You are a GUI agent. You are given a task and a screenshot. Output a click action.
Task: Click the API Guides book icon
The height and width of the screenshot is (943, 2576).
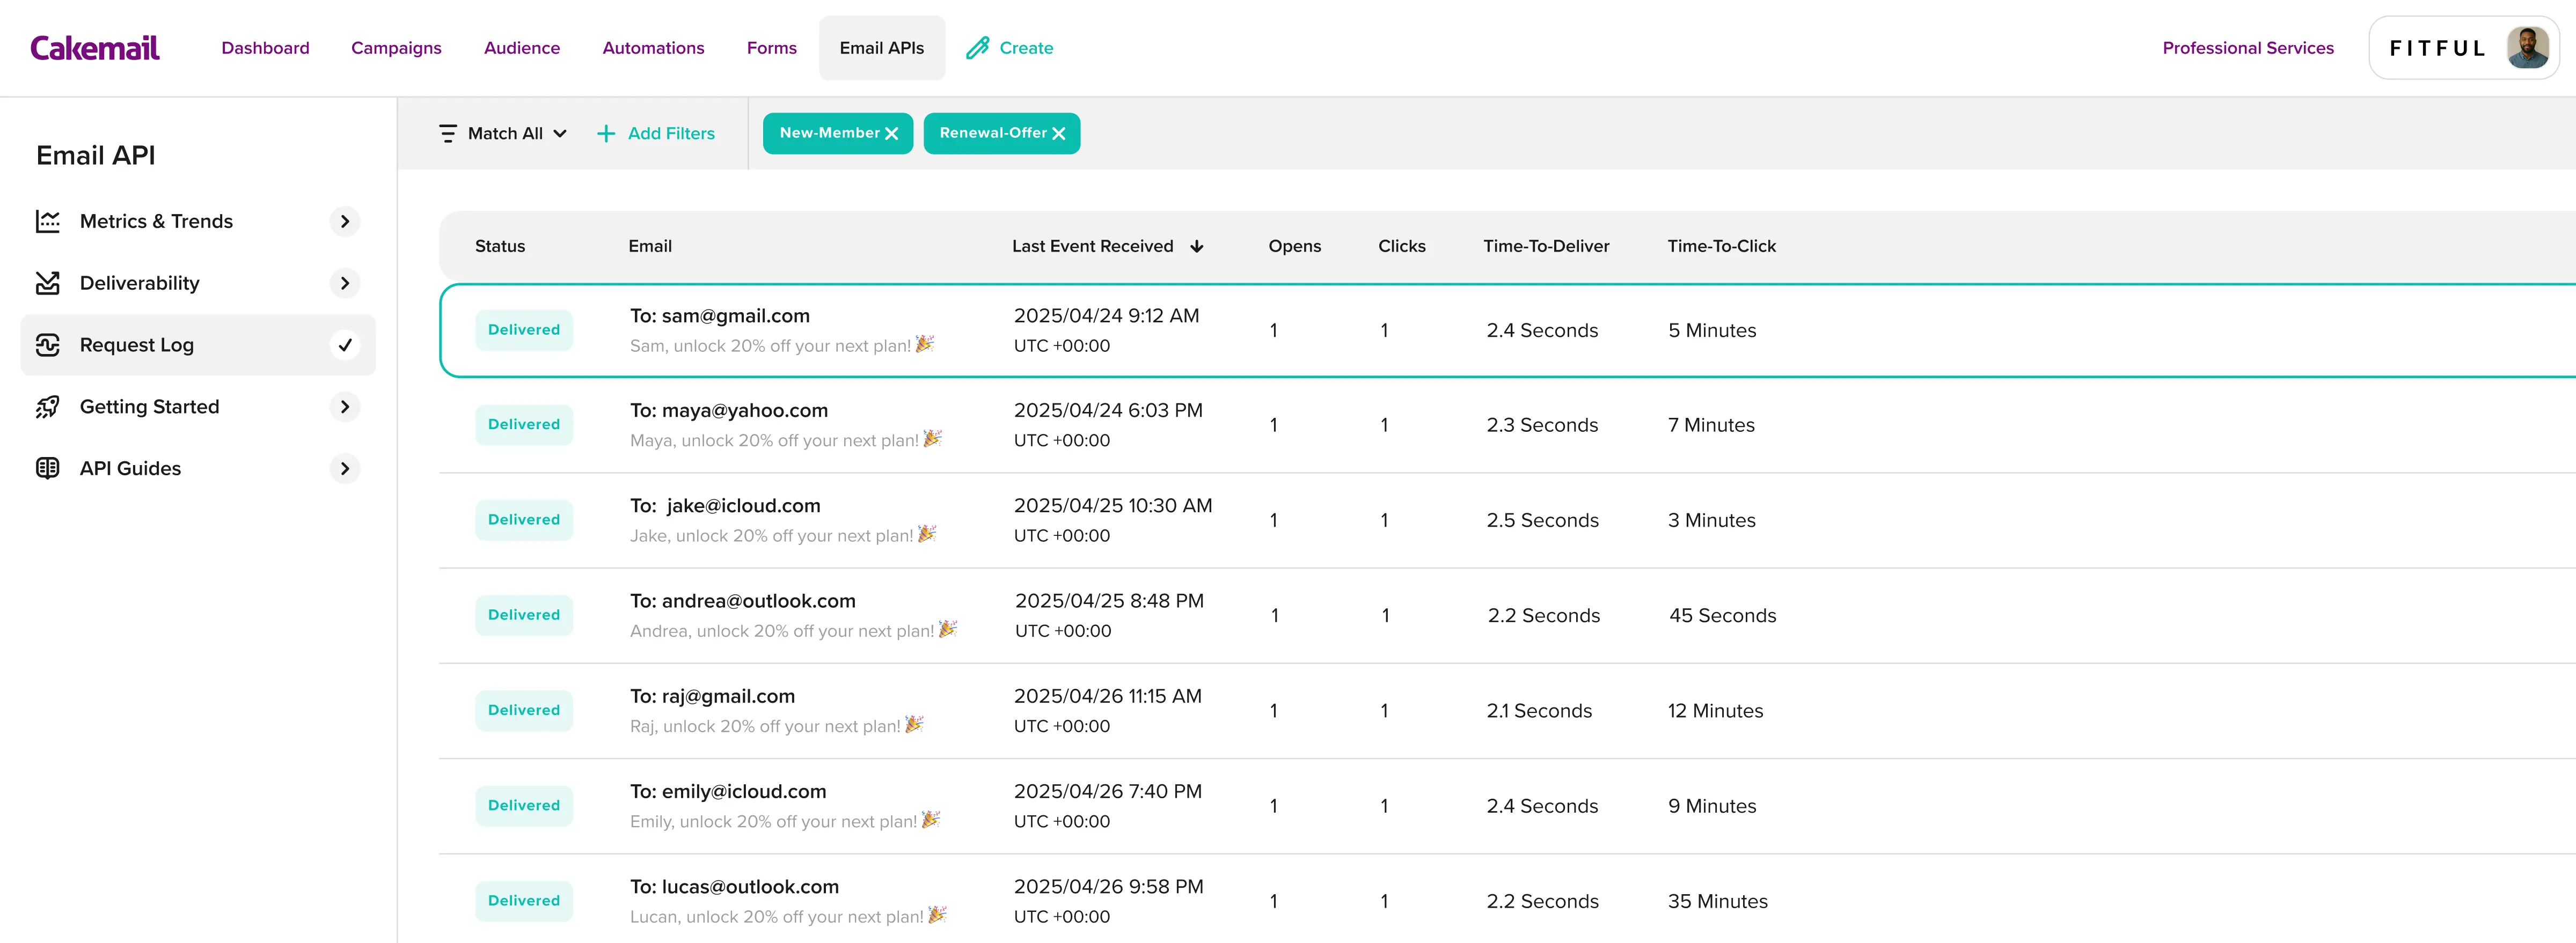tap(48, 468)
